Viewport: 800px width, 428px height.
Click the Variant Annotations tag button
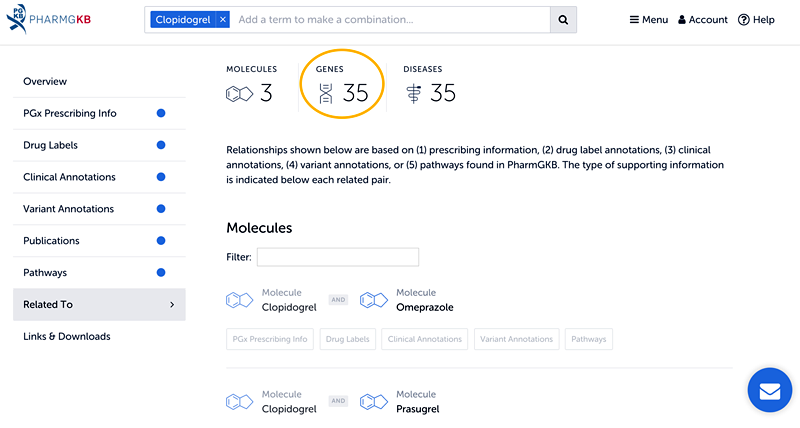pos(516,339)
